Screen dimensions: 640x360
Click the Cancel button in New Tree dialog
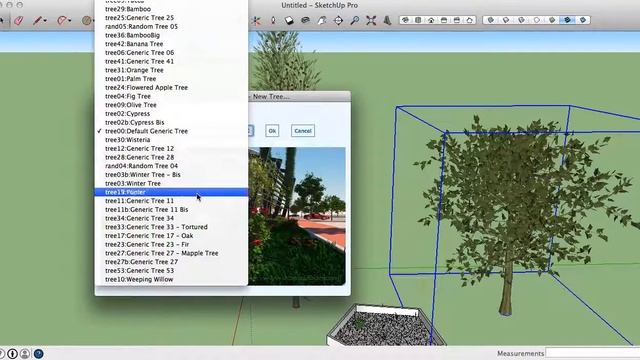point(303,131)
